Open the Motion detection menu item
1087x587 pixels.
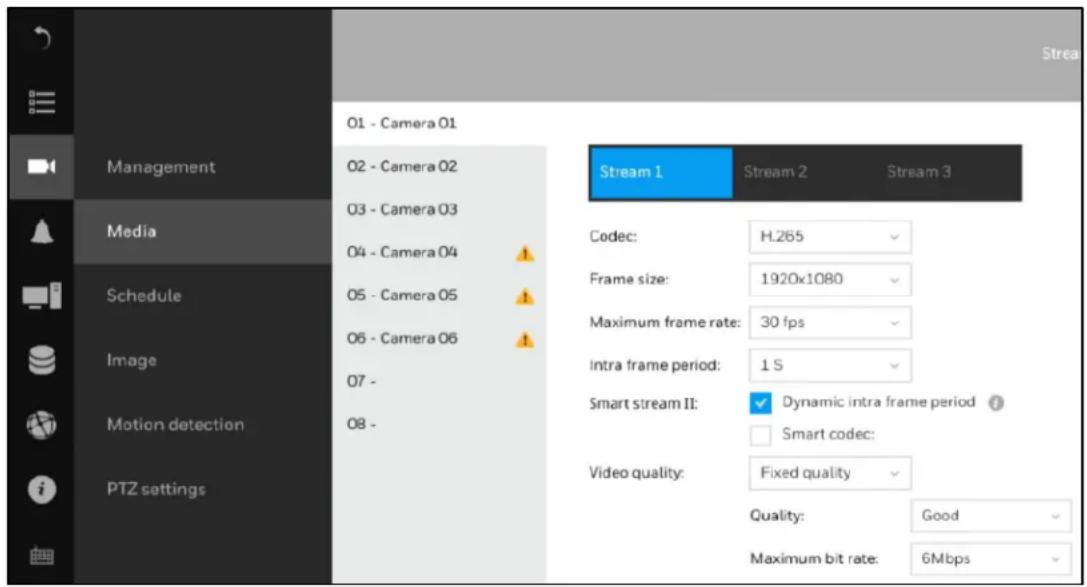[202, 425]
